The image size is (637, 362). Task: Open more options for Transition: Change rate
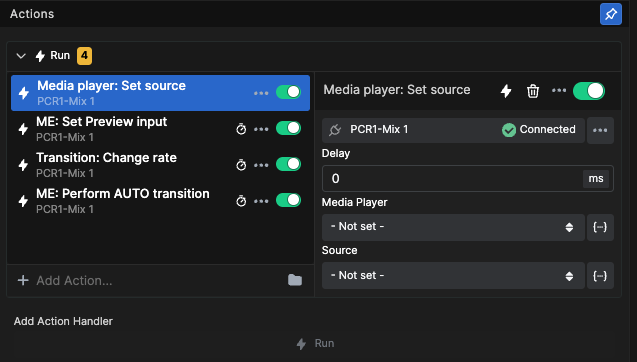[261, 165]
